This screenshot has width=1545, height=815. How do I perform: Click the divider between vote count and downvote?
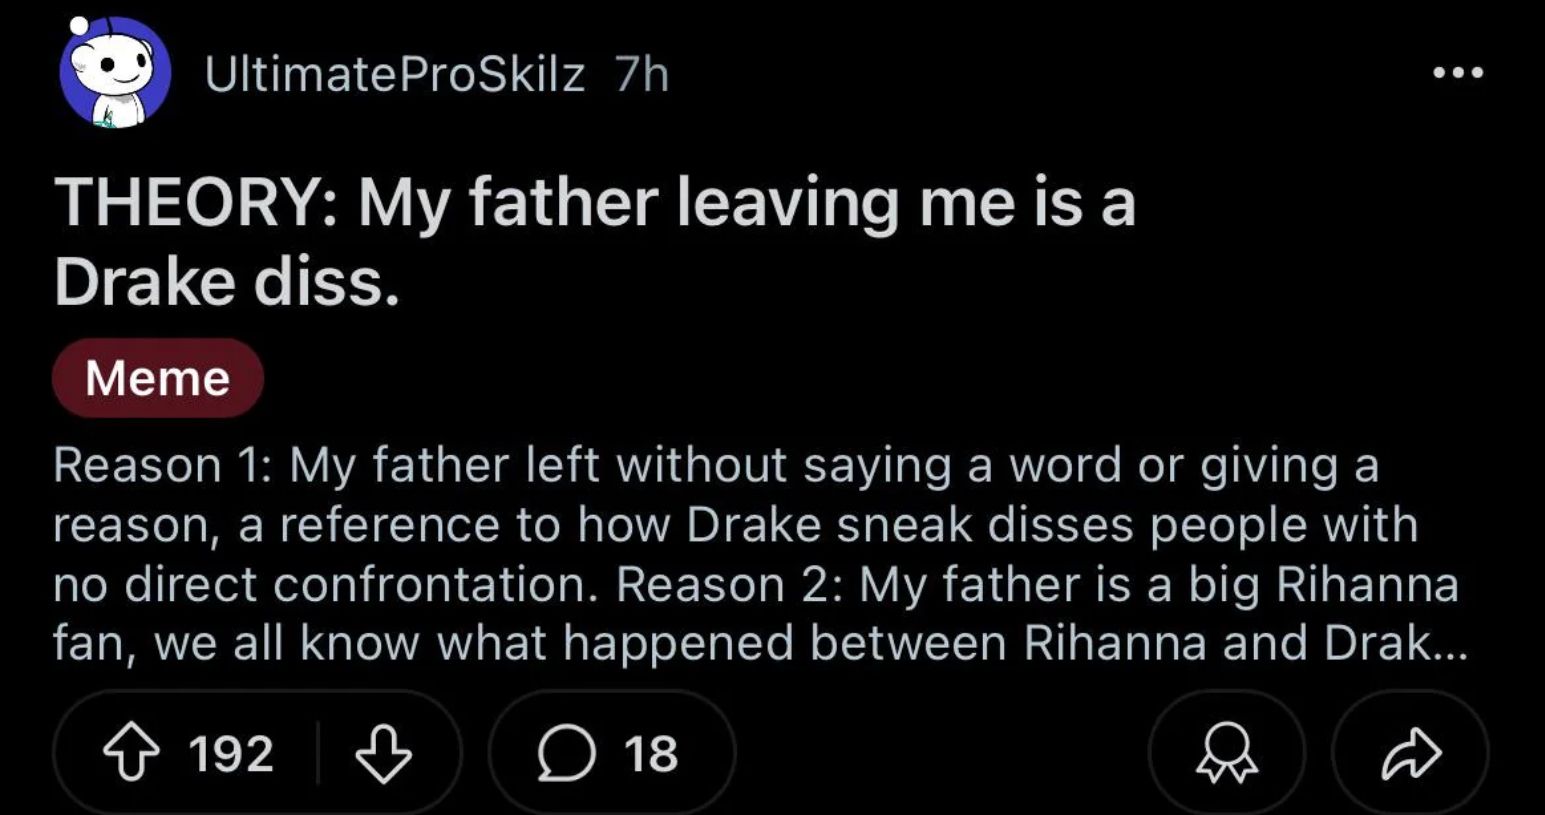click(x=318, y=754)
